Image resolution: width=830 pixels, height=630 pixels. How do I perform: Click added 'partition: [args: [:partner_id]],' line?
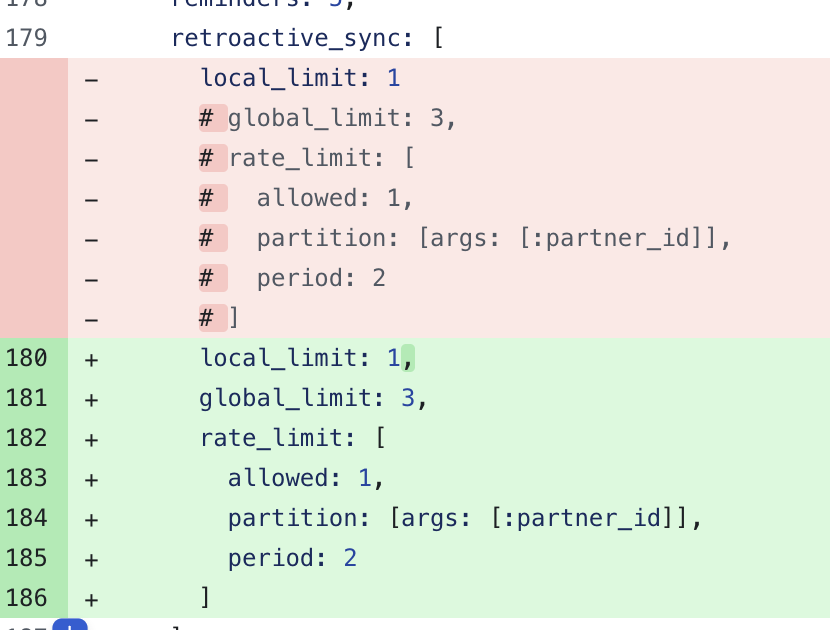pos(465,518)
